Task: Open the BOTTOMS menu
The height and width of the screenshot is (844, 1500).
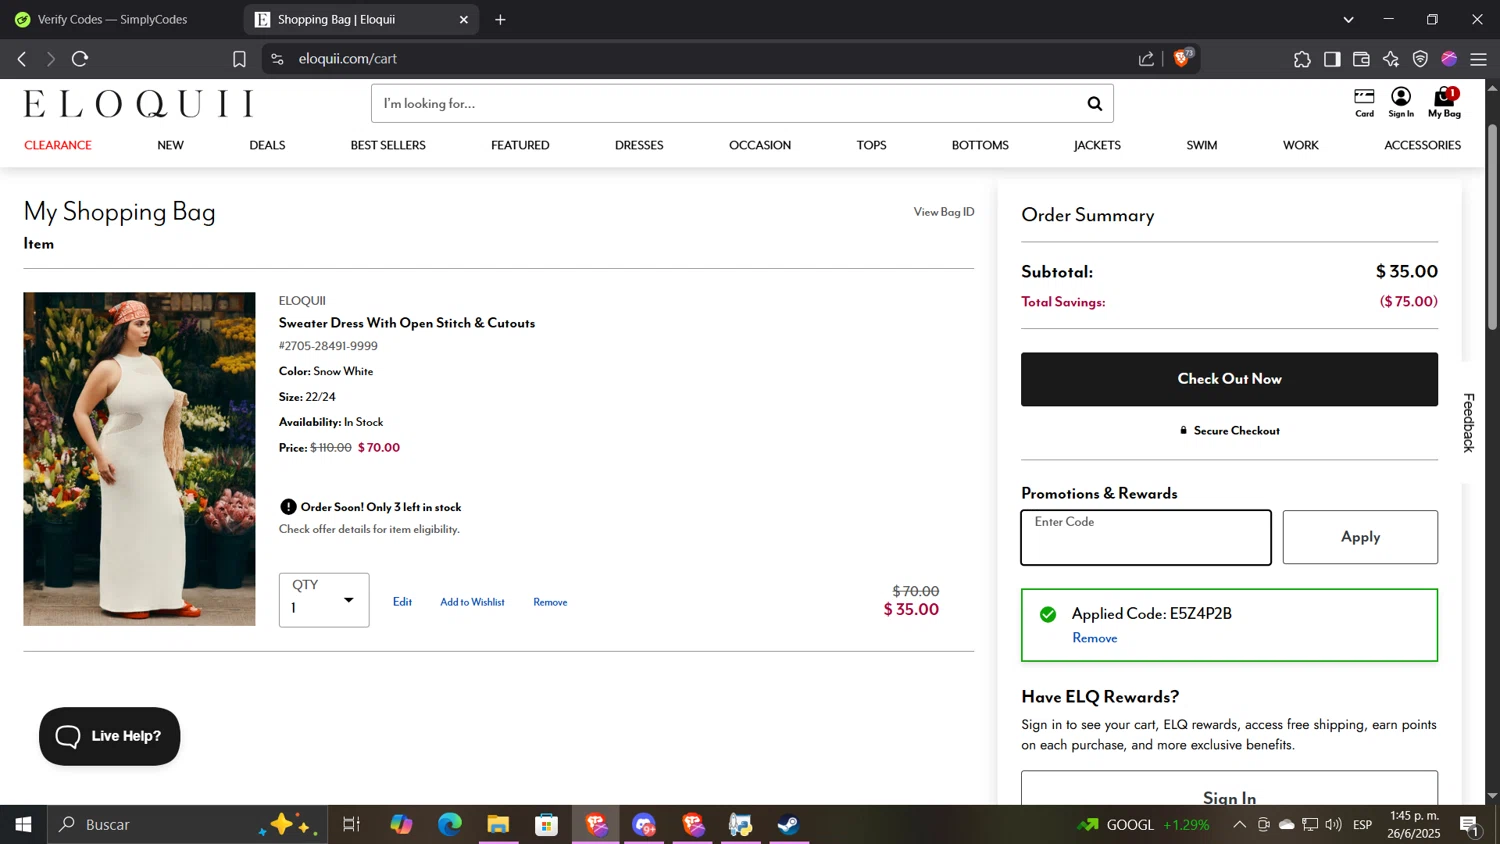Action: [x=980, y=145]
